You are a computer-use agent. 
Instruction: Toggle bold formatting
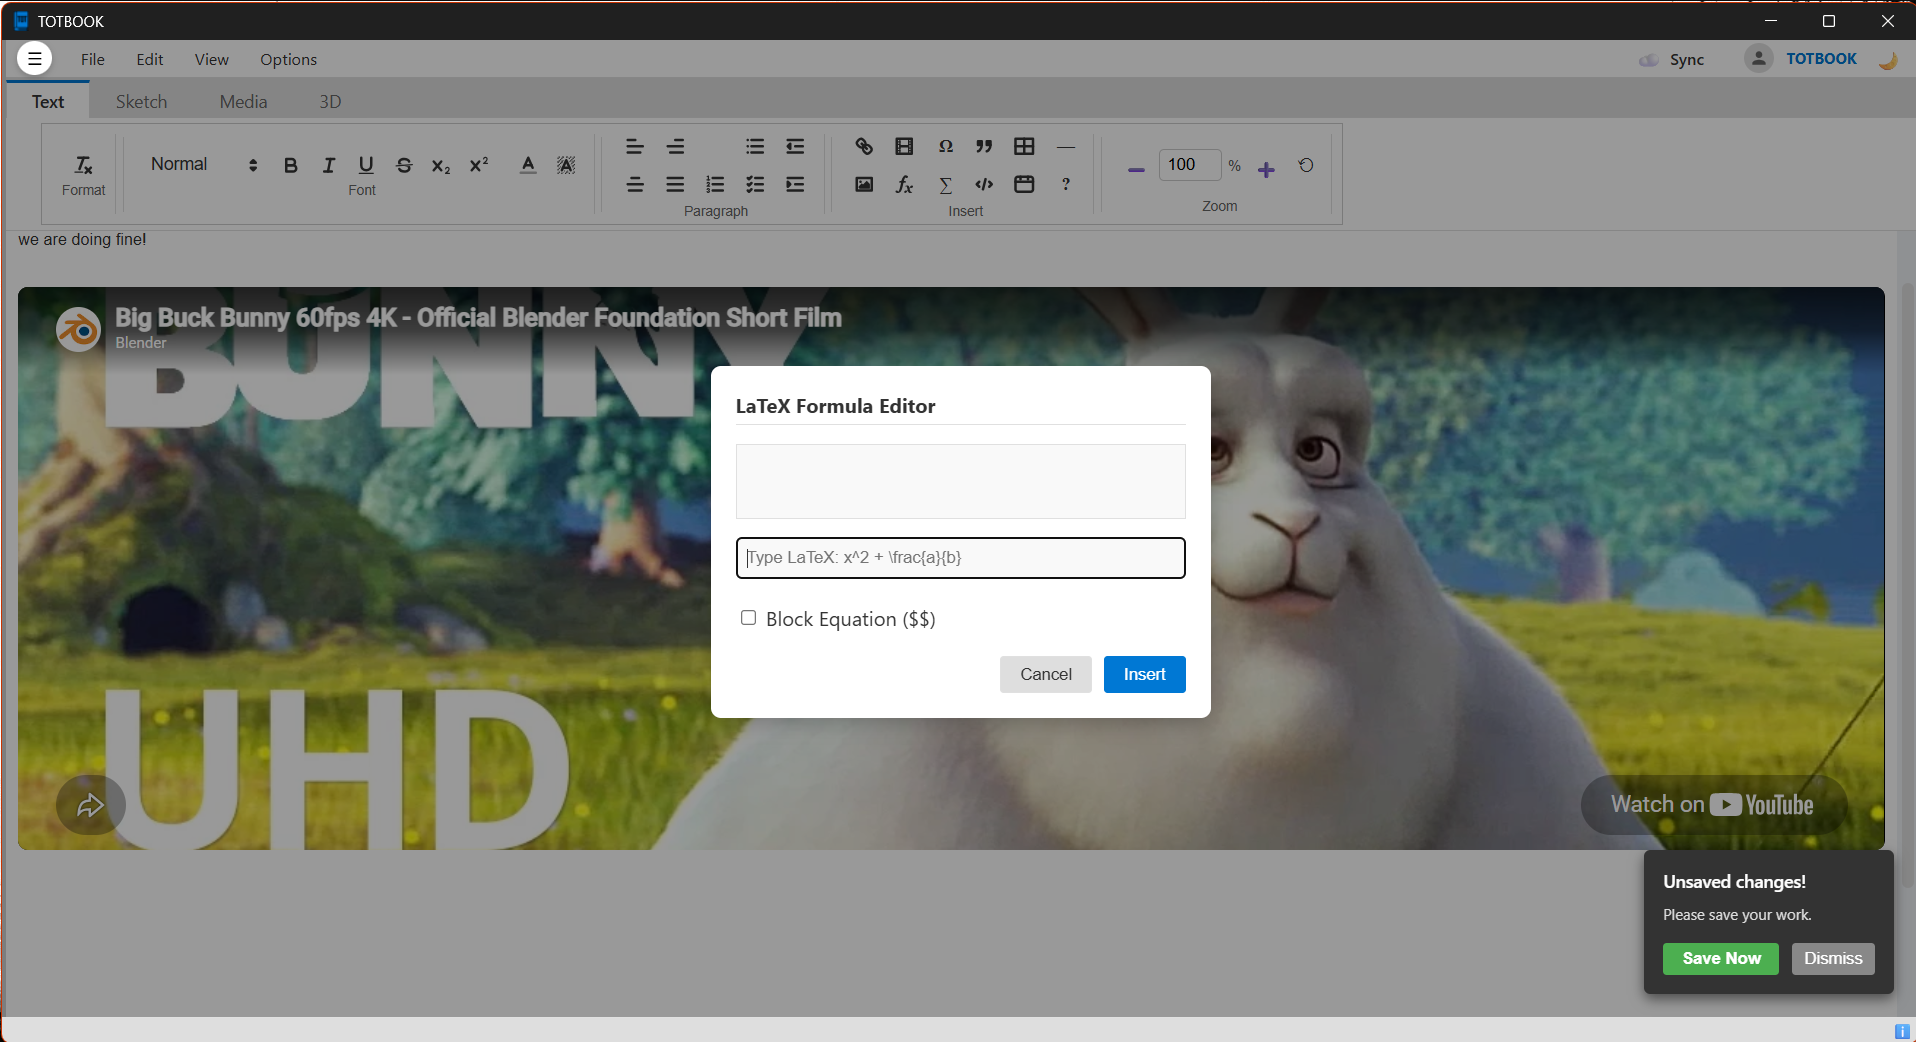290,165
